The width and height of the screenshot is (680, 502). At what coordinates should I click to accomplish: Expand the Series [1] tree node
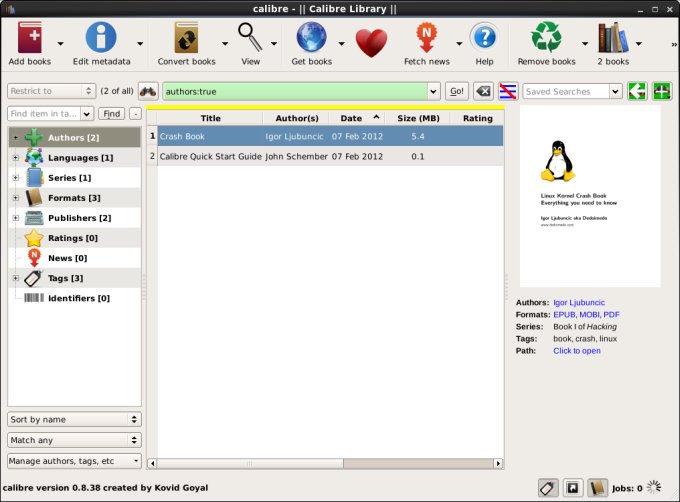[x=16, y=178]
